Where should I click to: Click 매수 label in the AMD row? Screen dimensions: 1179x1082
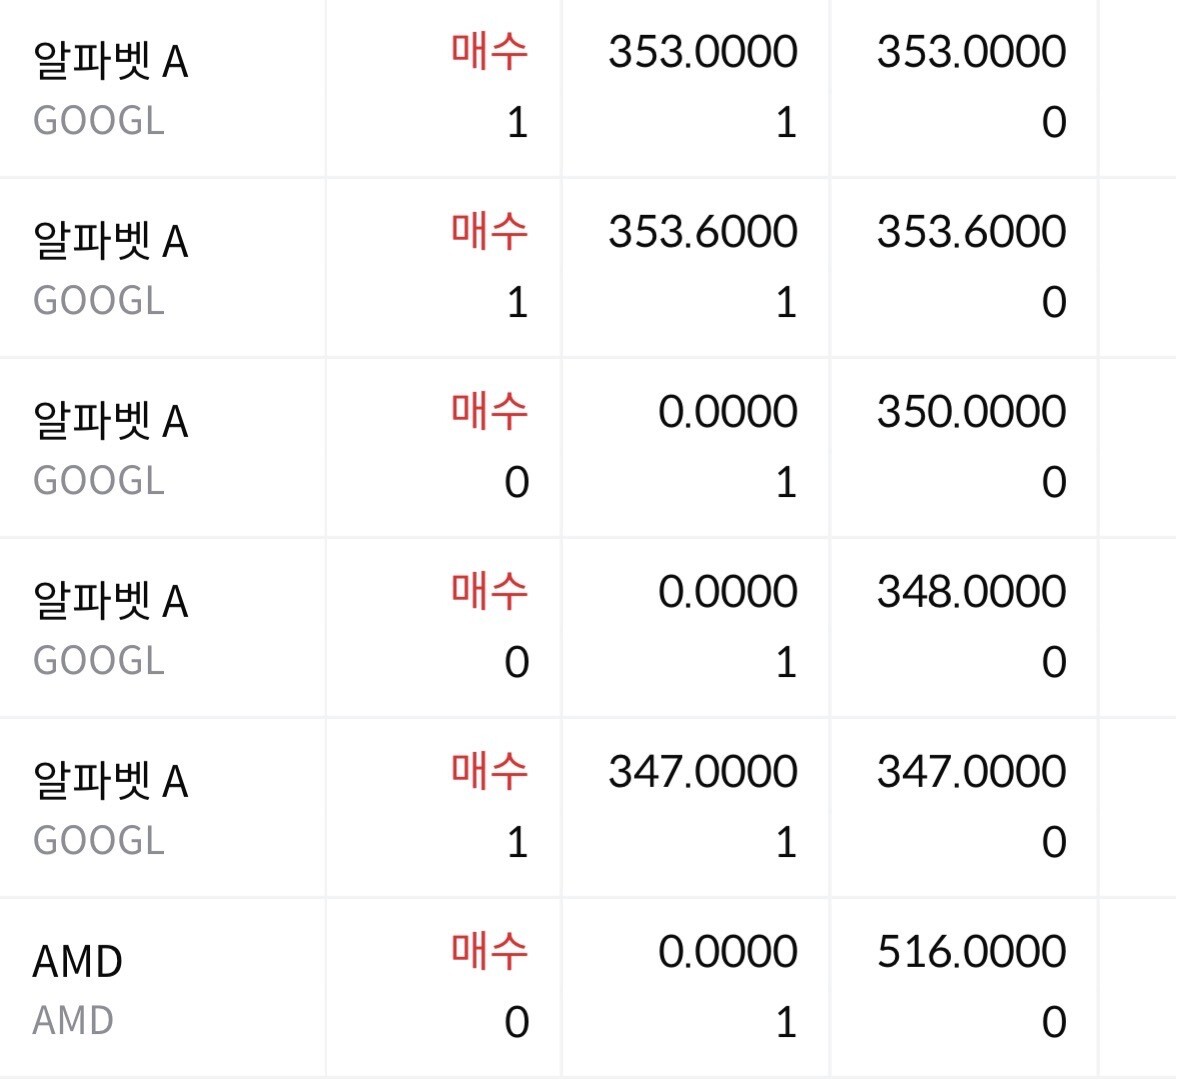489,951
